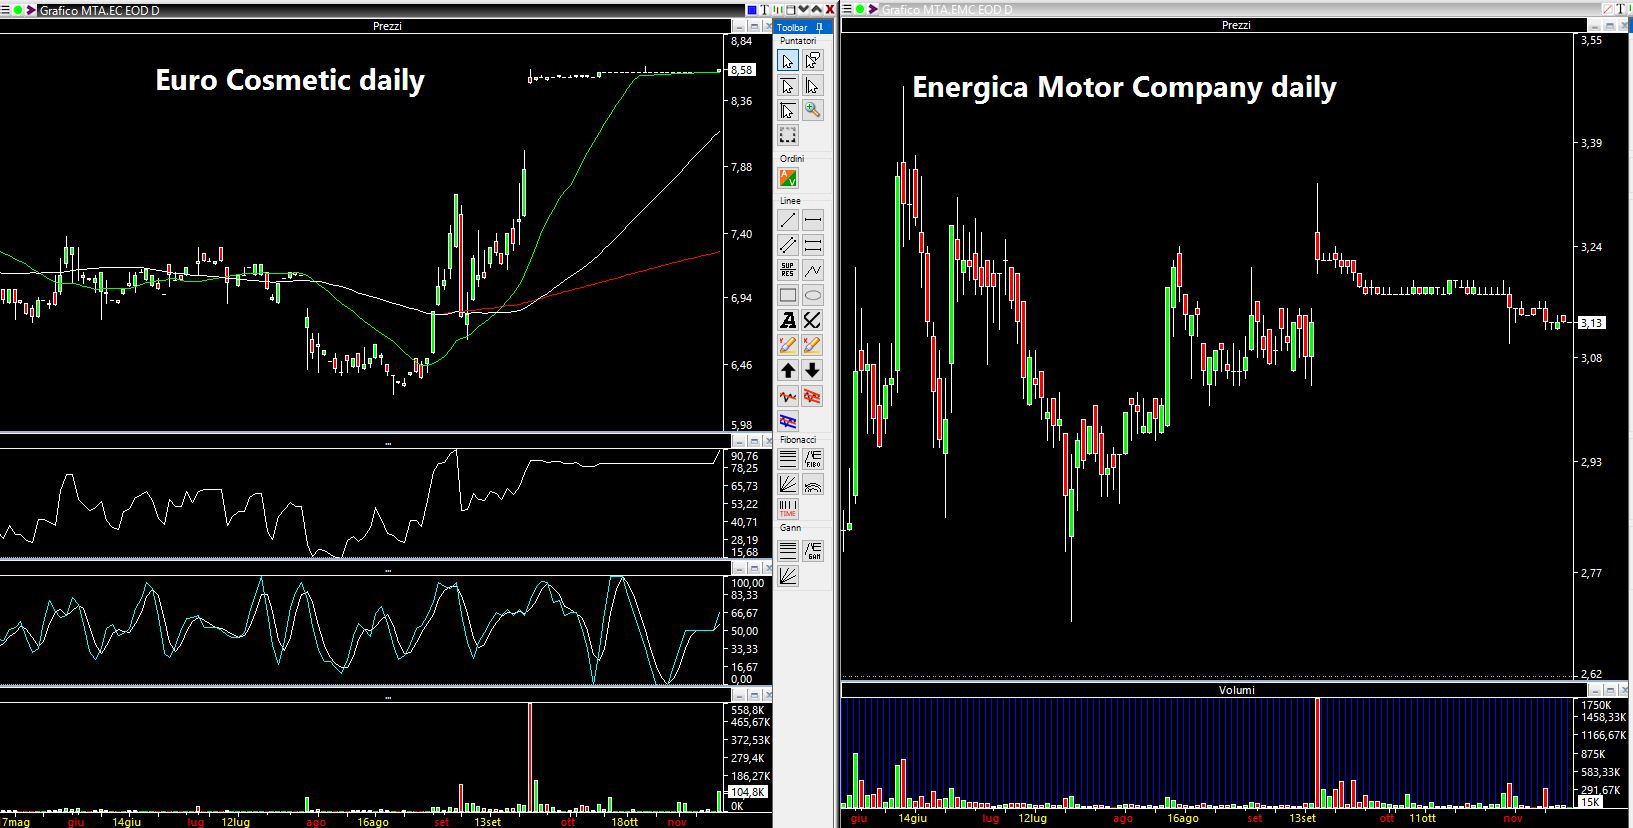Select the zigzag polyline tool

click(813, 270)
